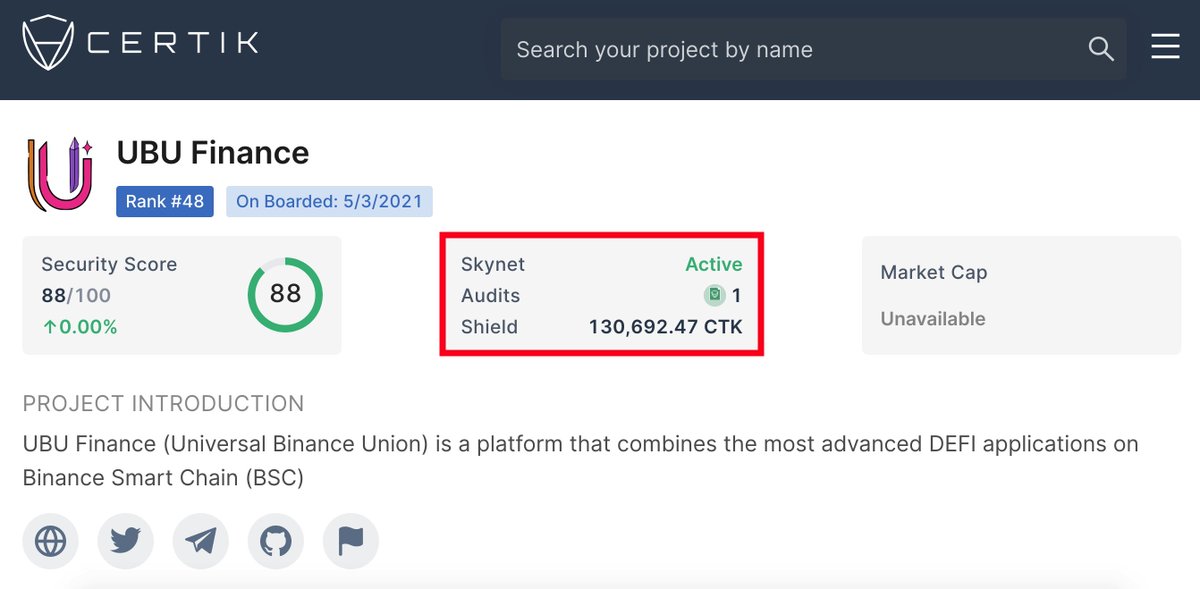Click the green audit badge icon
Viewport: 1200px width, 589px height.
(714, 295)
